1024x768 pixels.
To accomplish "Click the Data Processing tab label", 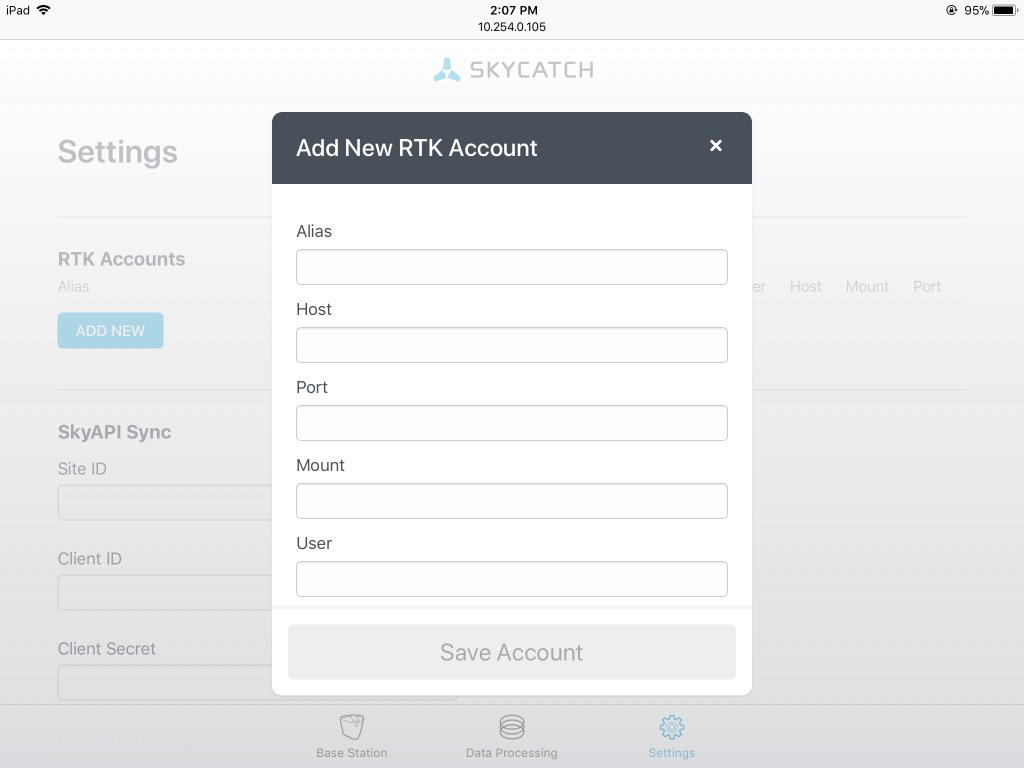I will 512,753.
